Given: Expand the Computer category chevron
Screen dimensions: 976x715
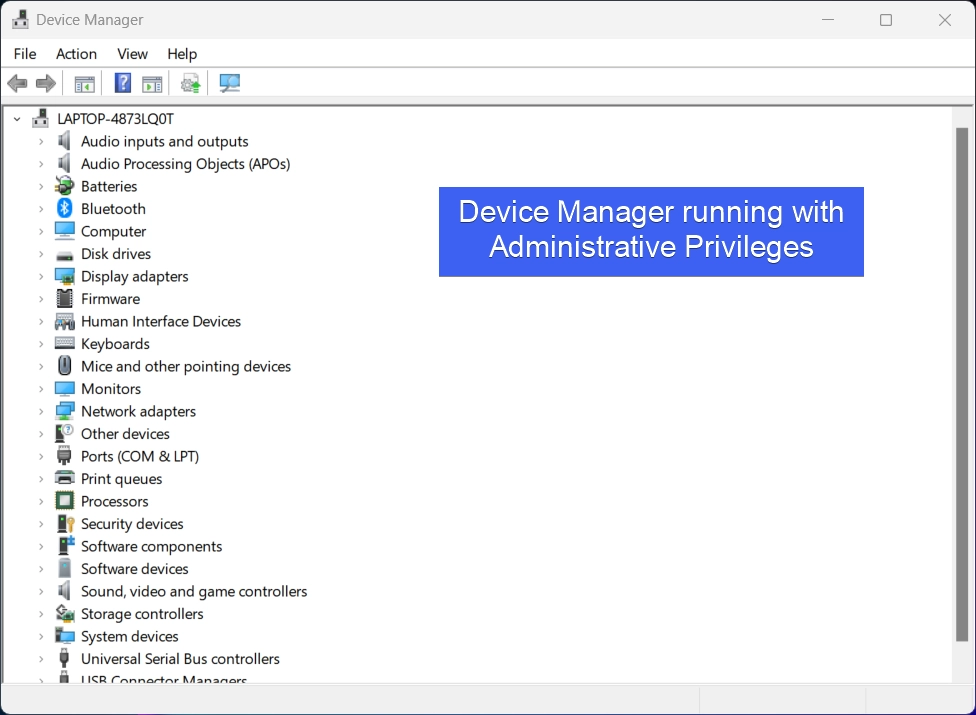Looking at the screenshot, I should [x=41, y=231].
